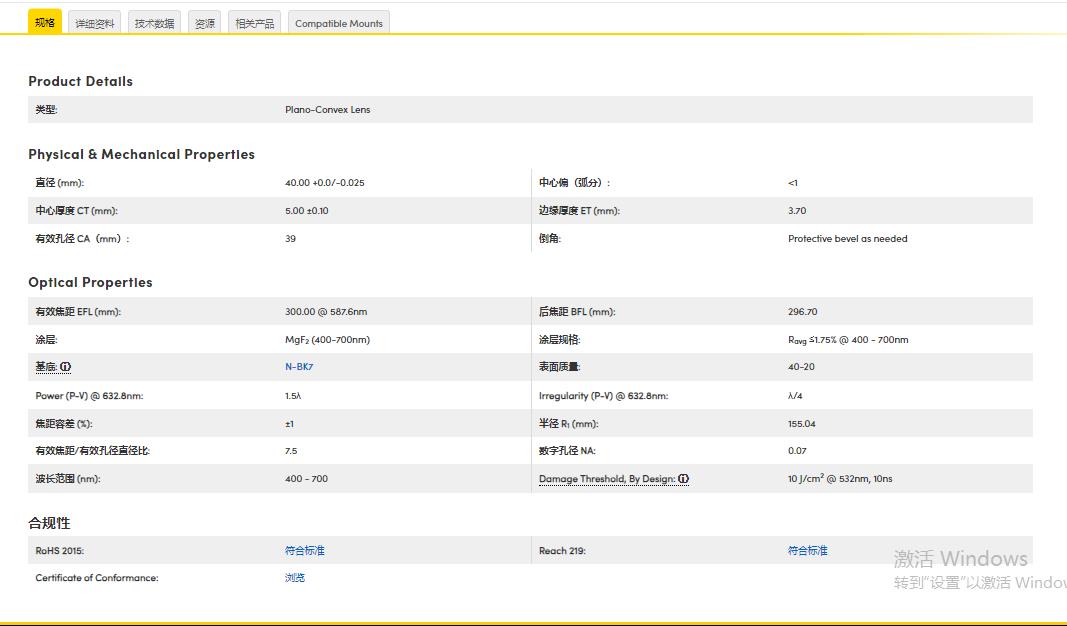Click the underlined 基底 label
The height and width of the screenshot is (626, 1067).
pos(46,367)
